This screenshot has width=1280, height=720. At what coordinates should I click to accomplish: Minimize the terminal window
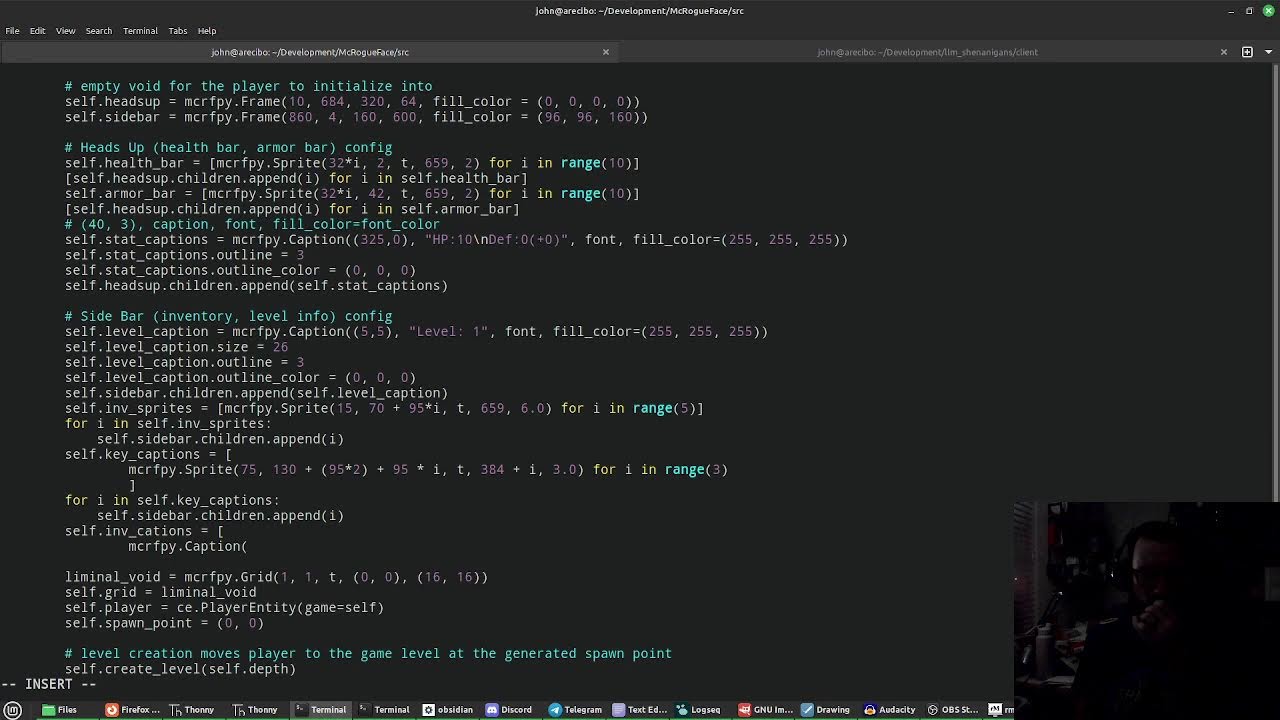(x=1230, y=11)
